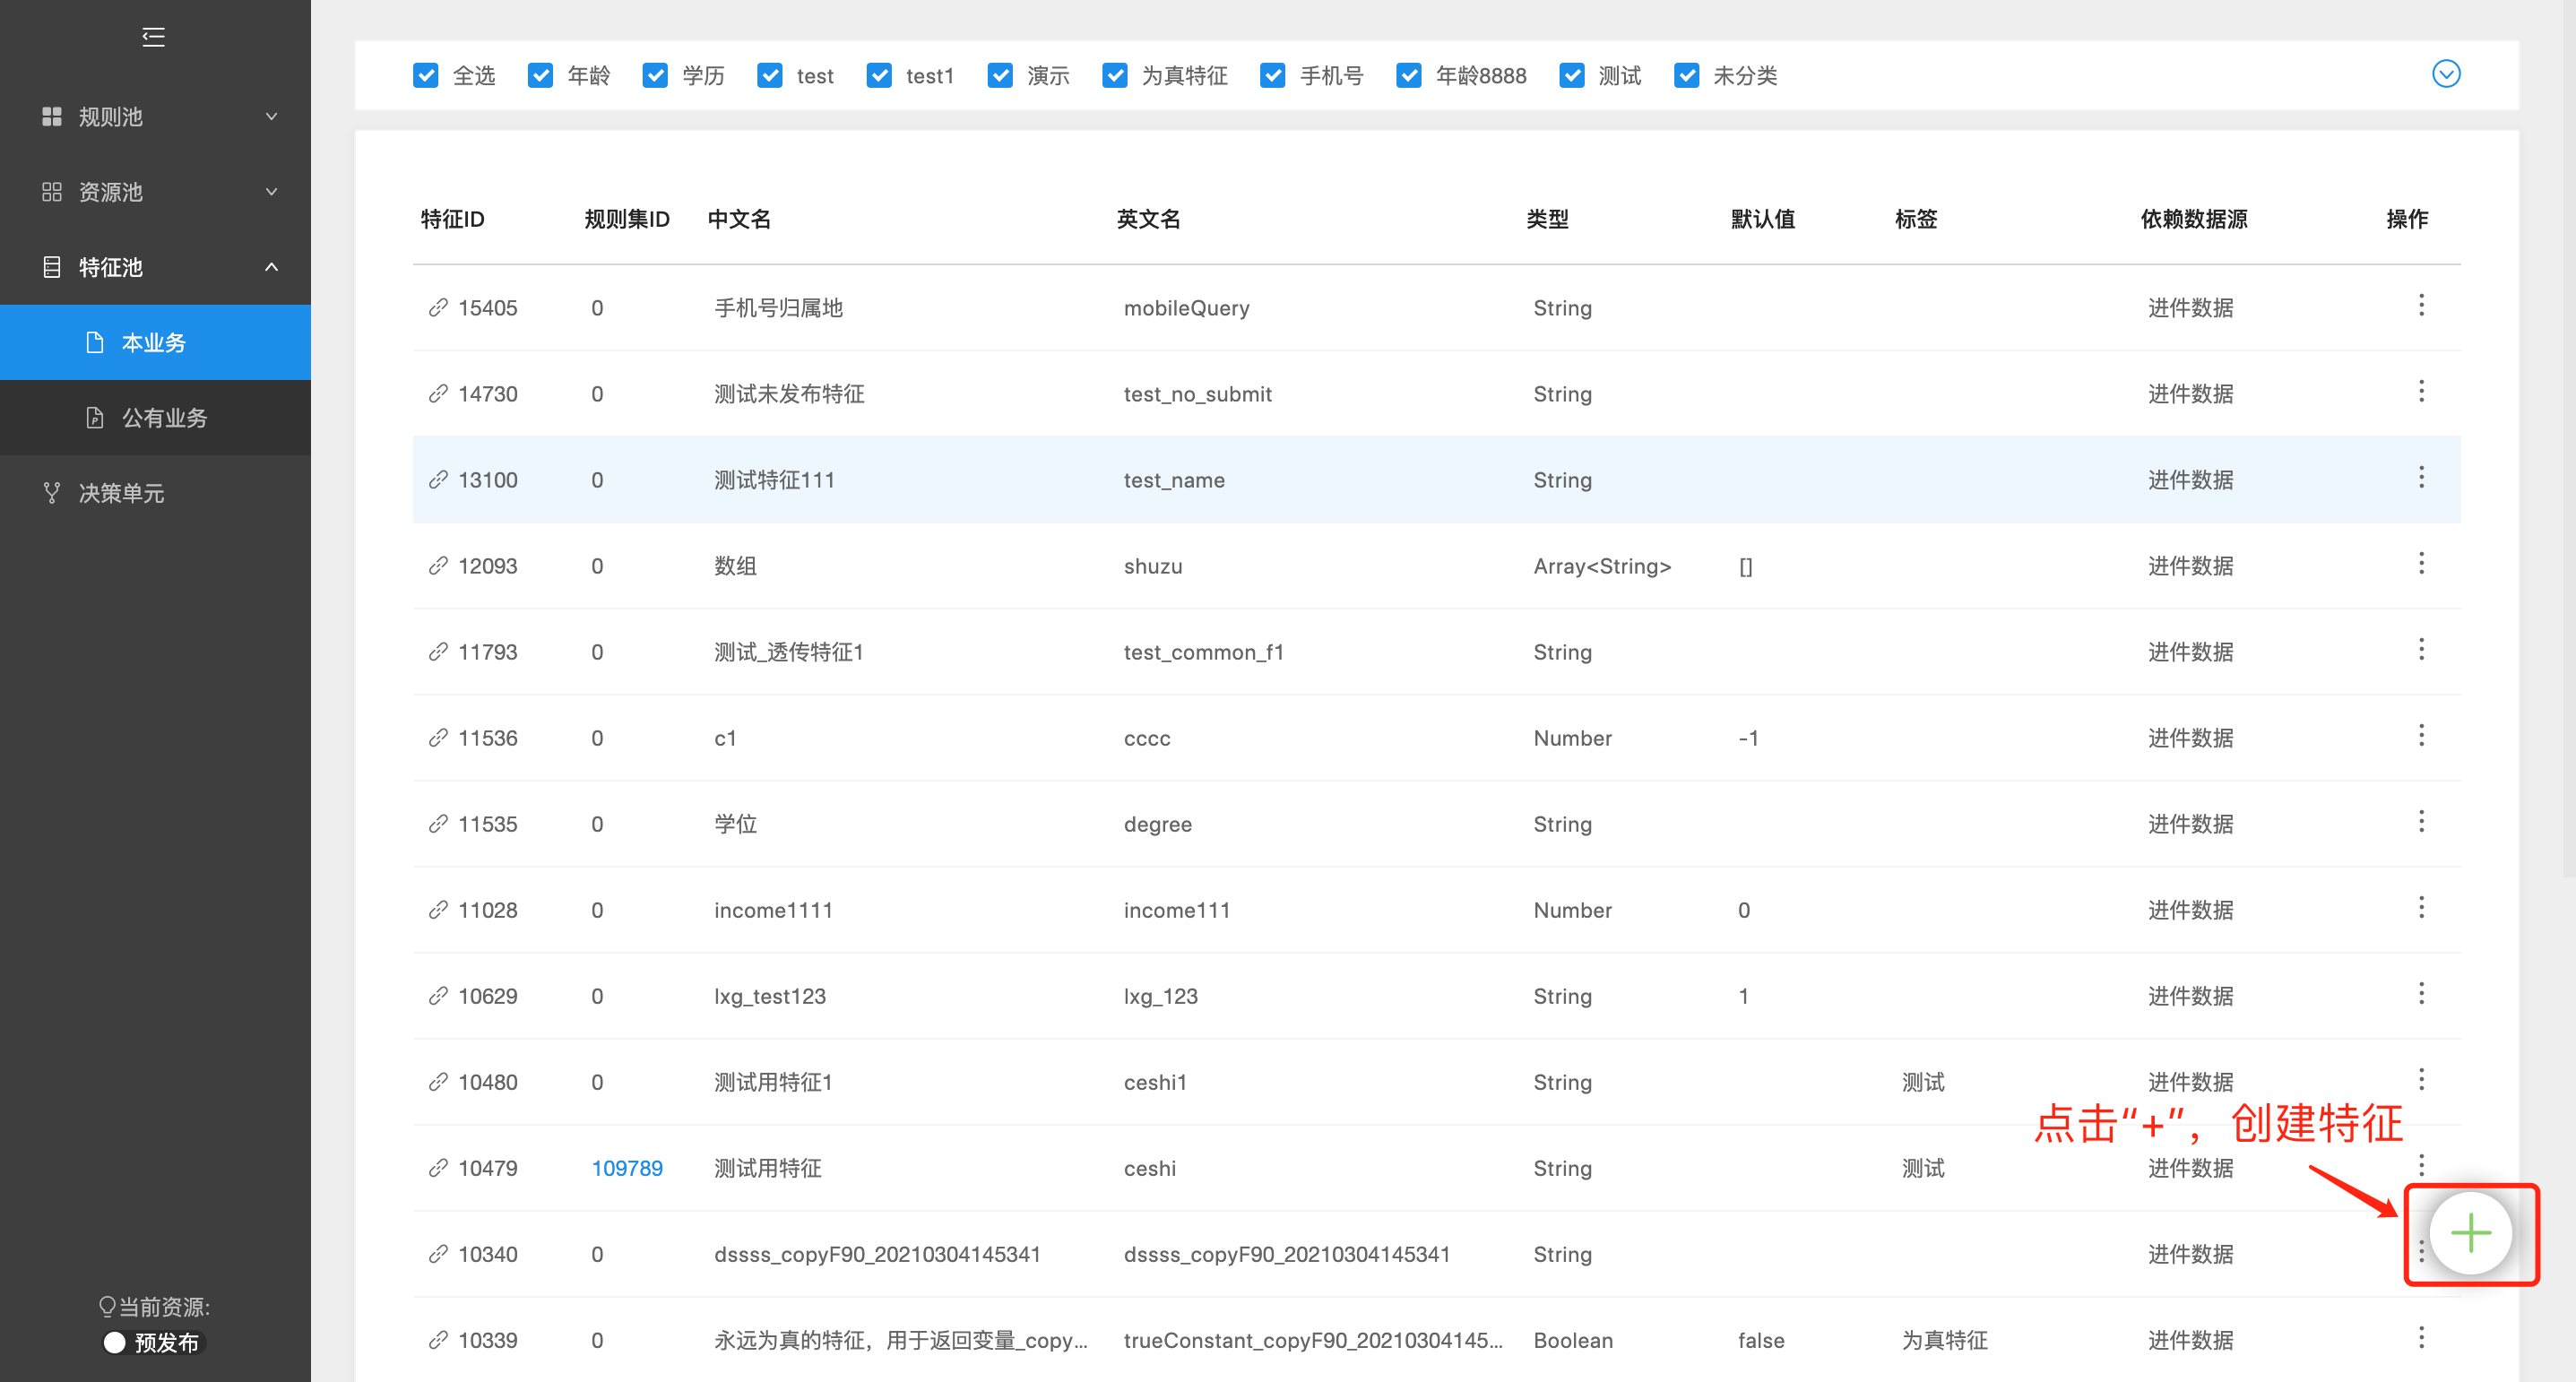Click the link icon for feature 14730
The height and width of the screenshot is (1382, 2576).
(x=438, y=393)
